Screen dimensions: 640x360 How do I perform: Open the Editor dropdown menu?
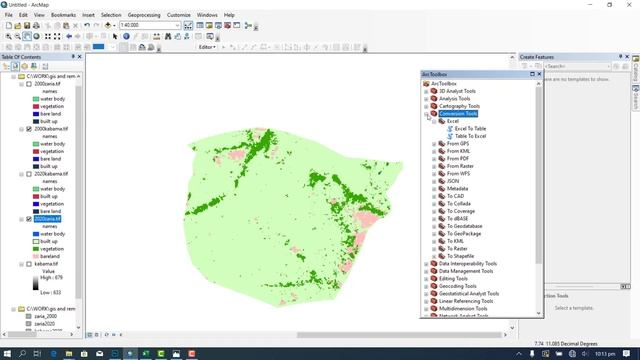tap(207, 47)
